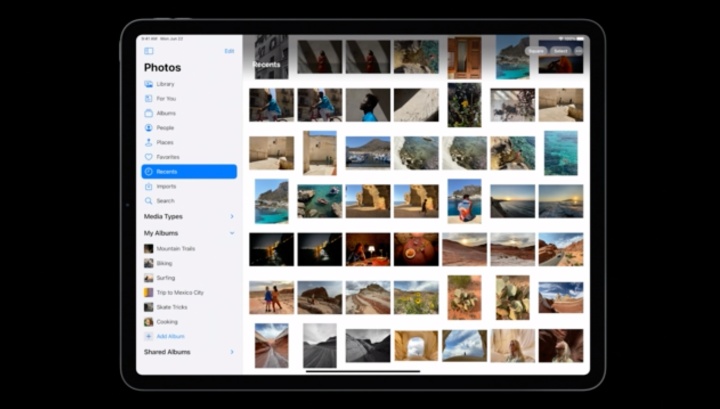Open the Trip to Mexico City album
Screen dimensions: 720x409
click(x=179, y=292)
